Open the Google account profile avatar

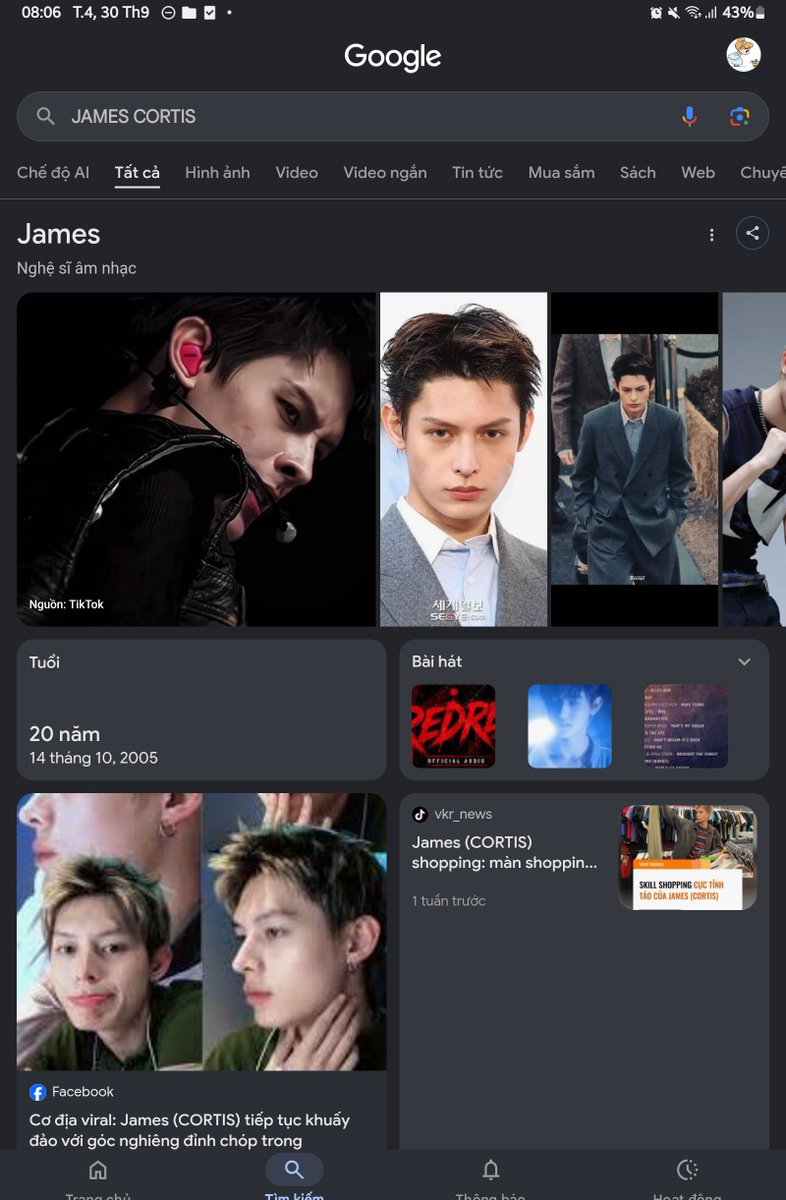pos(743,55)
